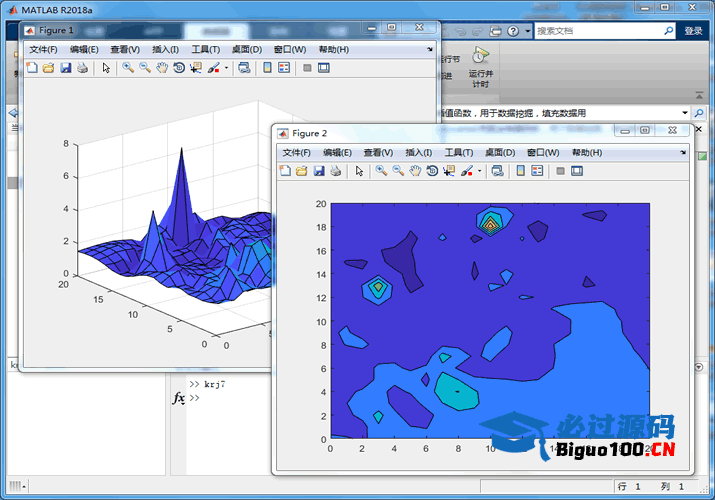Save figure icon in Figure 1 toolbar
The image size is (715, 500).
[x=66, y=68]
